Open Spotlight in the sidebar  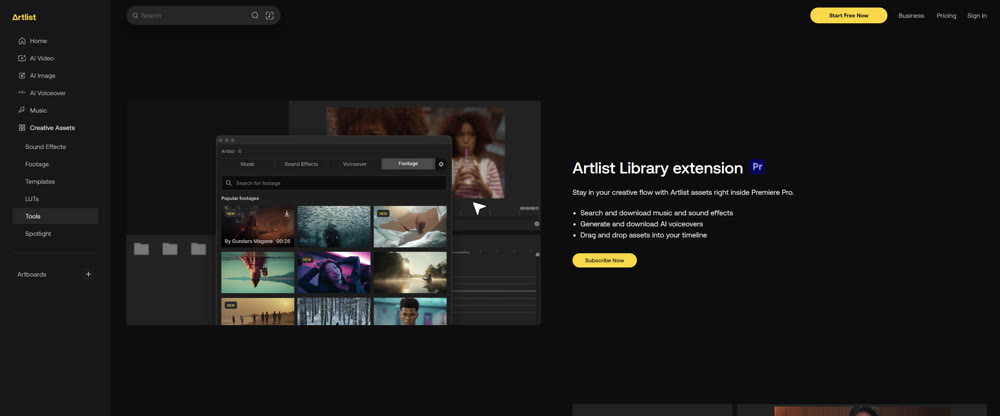coord(38,234)
